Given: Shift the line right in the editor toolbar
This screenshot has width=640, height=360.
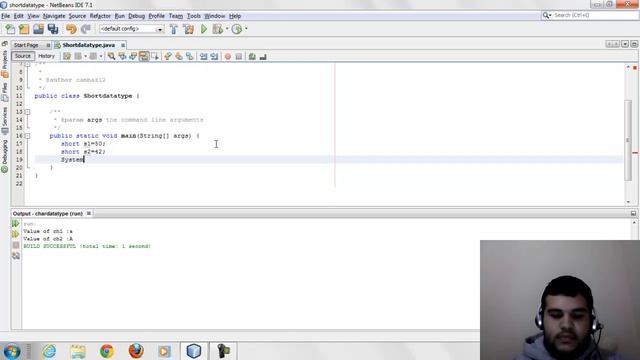Looking at the screenshot, I should pyautogui.click(x=214, y=56).
